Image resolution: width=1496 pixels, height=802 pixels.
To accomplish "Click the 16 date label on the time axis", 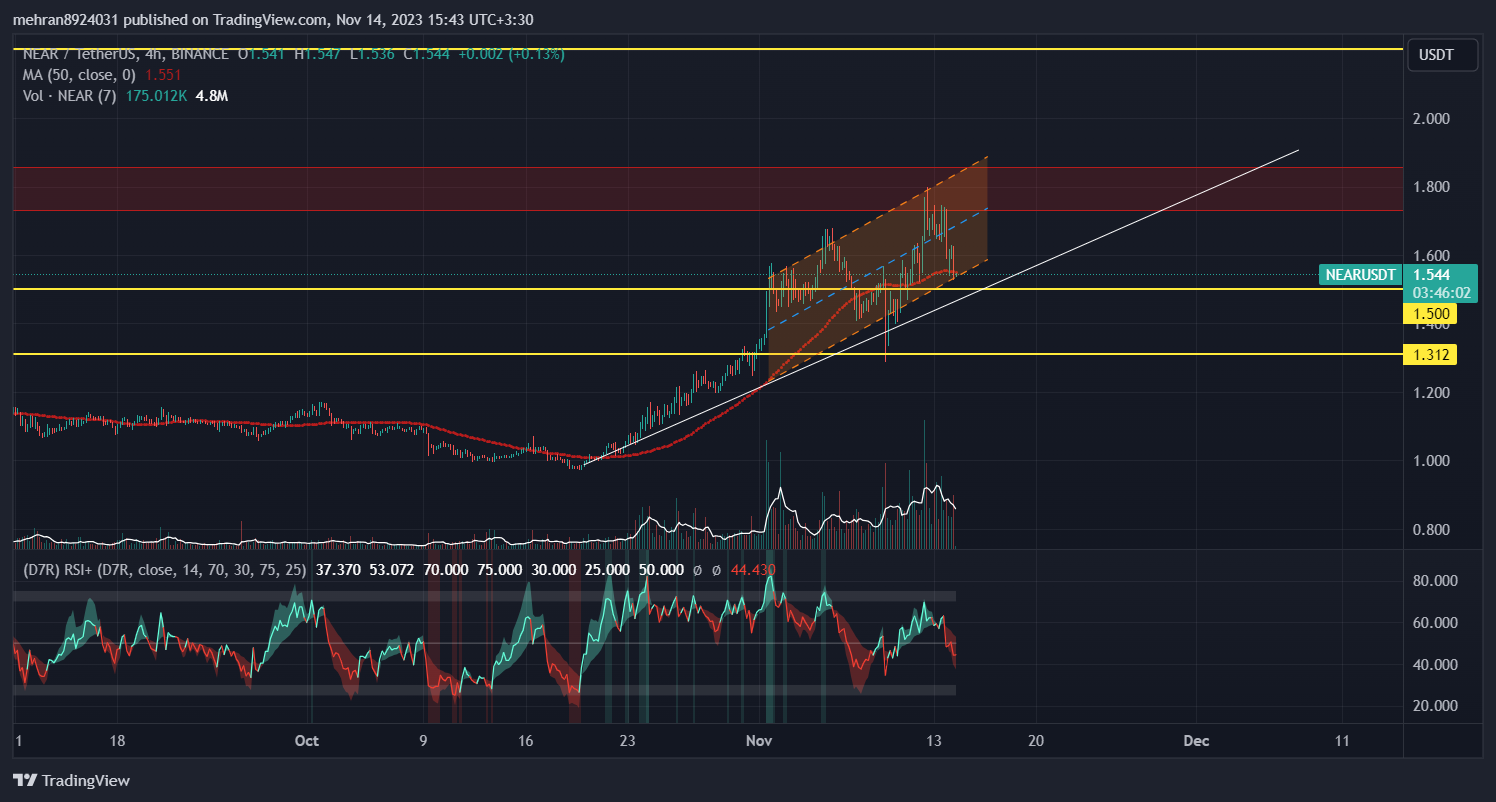I will pos(526,741).
